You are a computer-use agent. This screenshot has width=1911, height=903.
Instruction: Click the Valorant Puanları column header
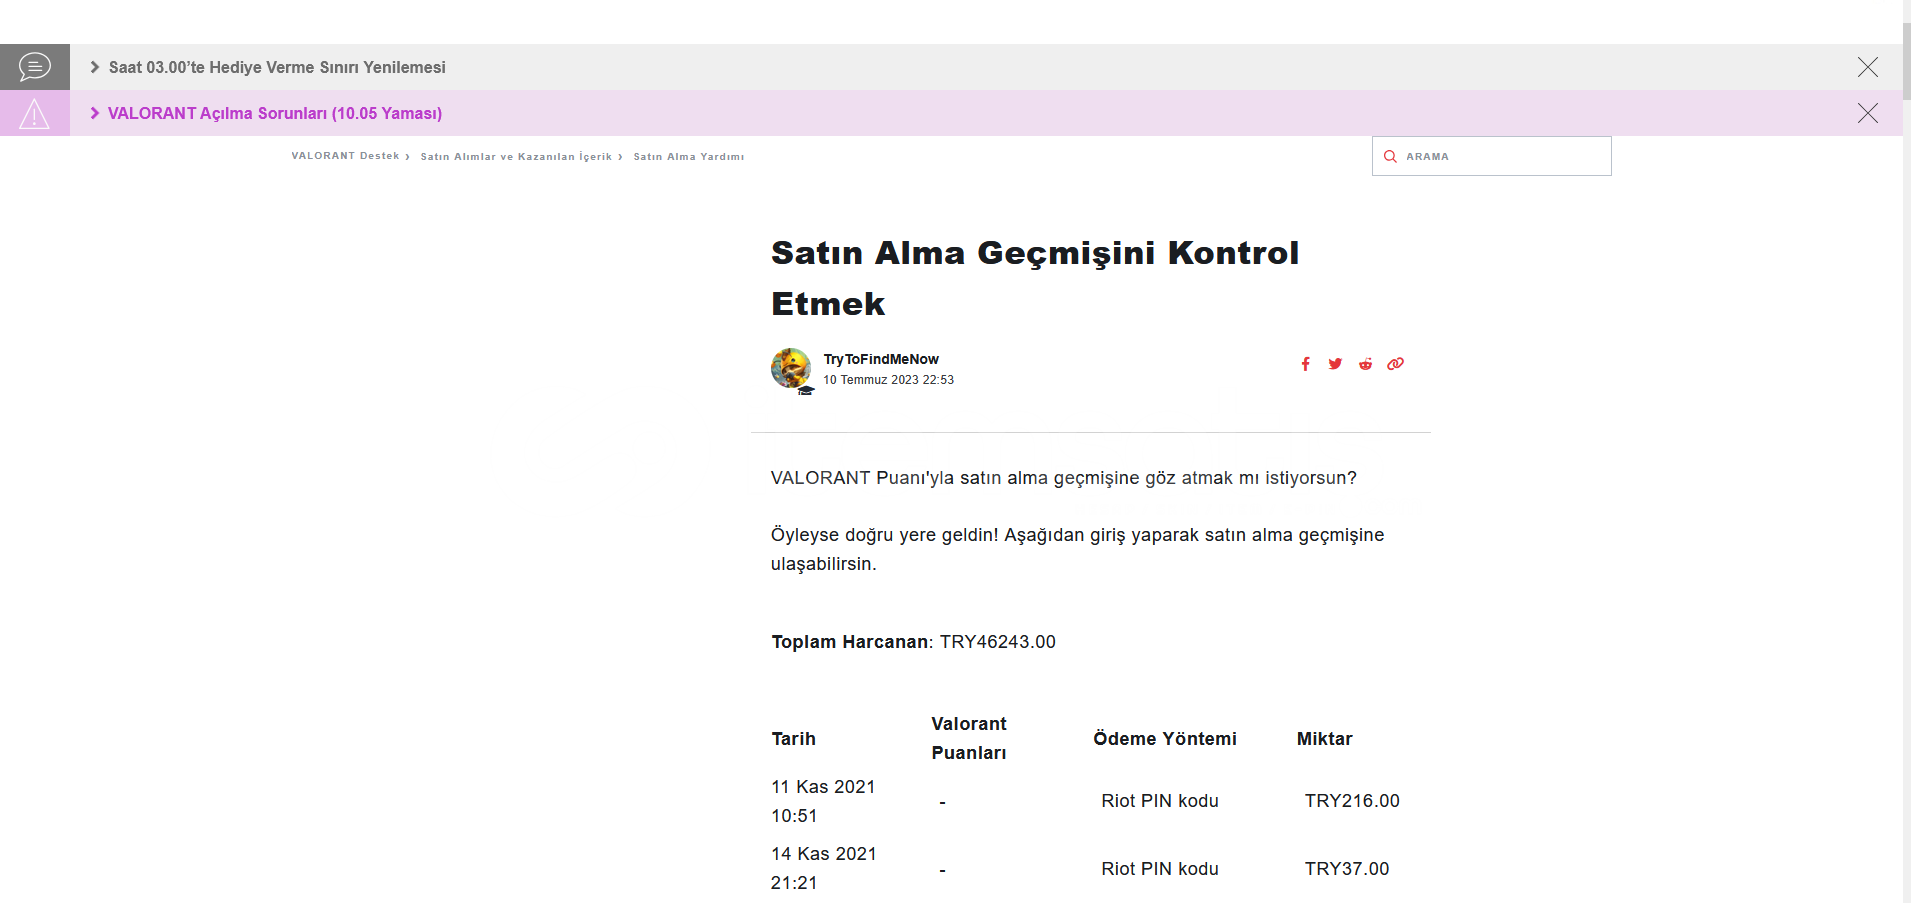[969, 738]
